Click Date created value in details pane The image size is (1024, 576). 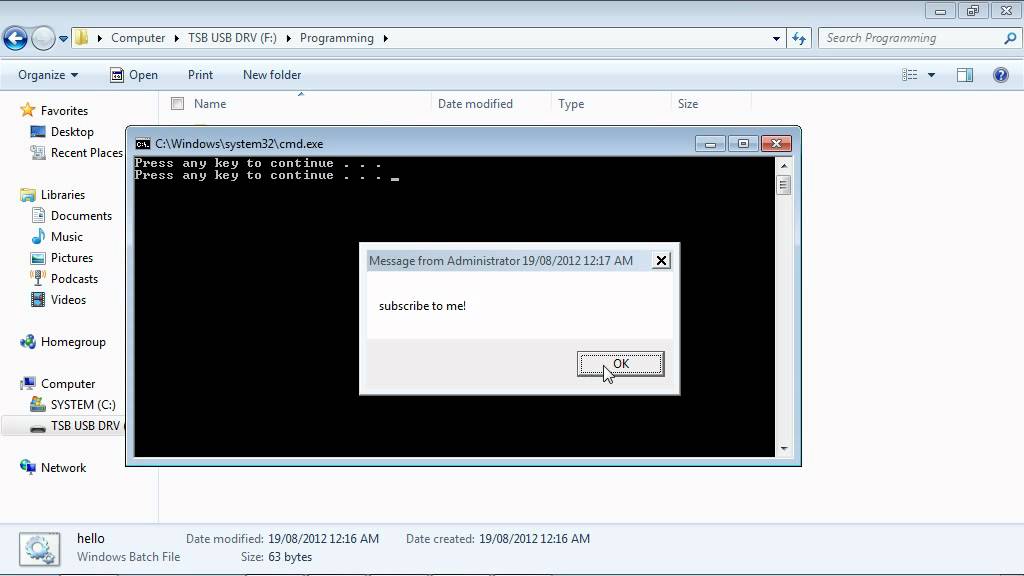tap(534, 539)
